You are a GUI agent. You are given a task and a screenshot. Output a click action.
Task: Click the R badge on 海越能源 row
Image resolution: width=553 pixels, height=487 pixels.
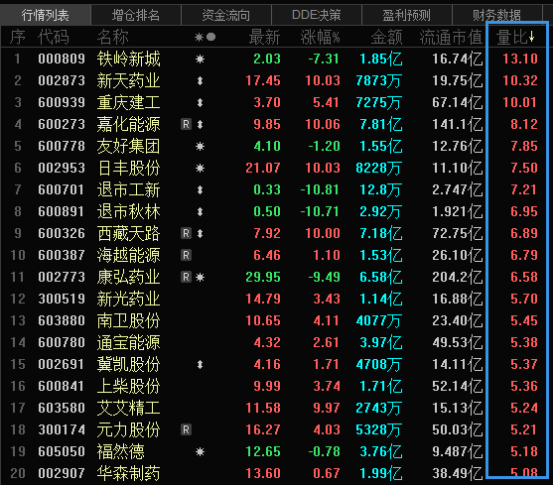click(186, 255)
